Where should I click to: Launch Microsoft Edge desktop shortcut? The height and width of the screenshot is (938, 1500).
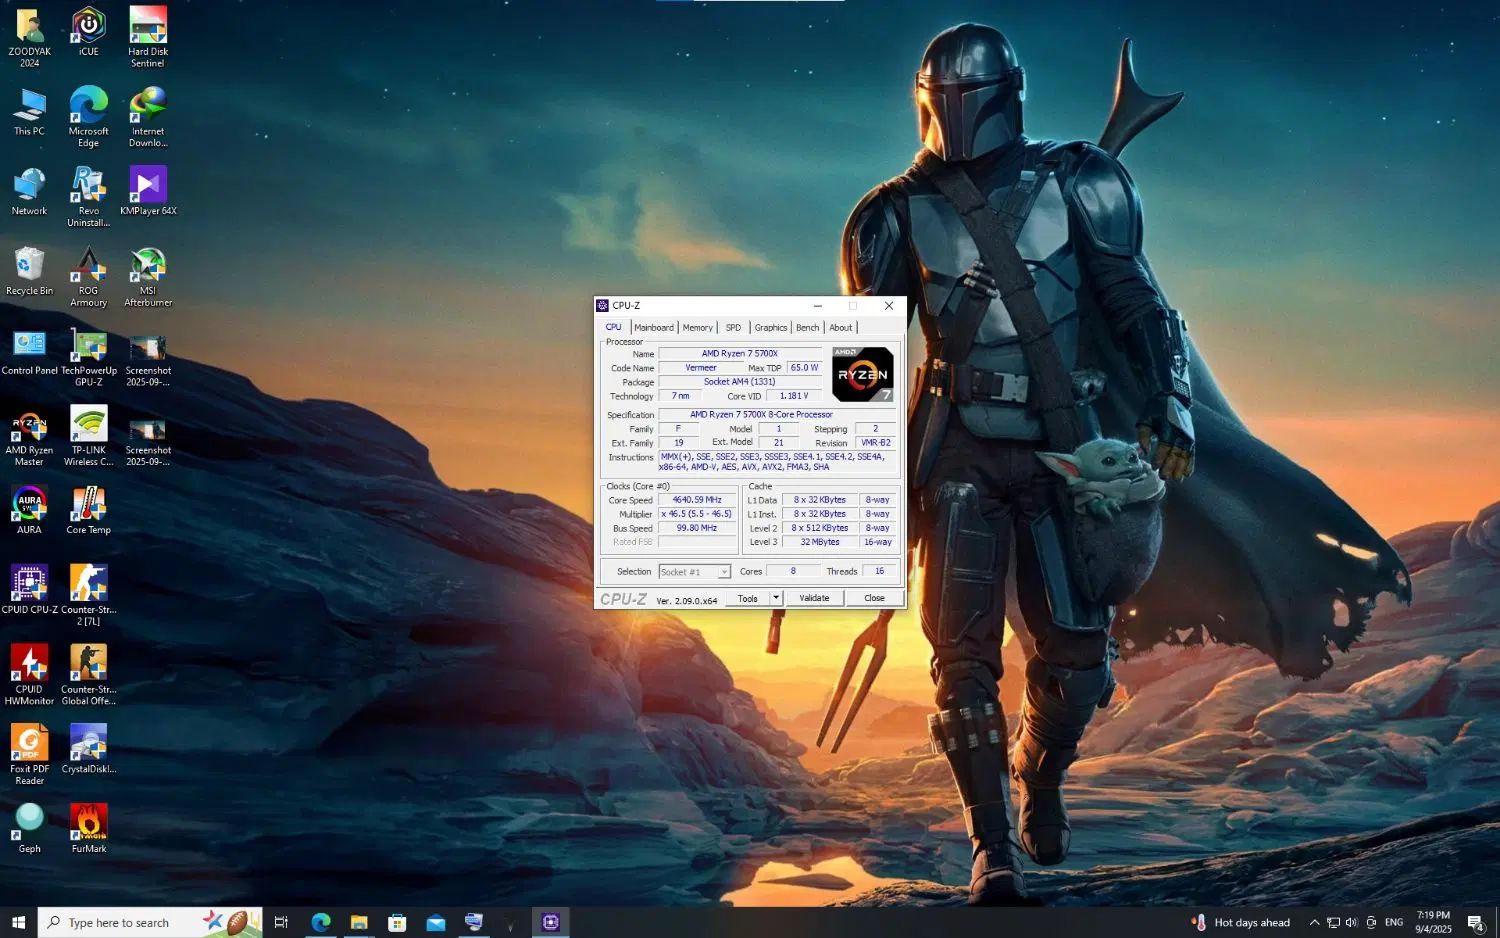click(x=88, y=118)
